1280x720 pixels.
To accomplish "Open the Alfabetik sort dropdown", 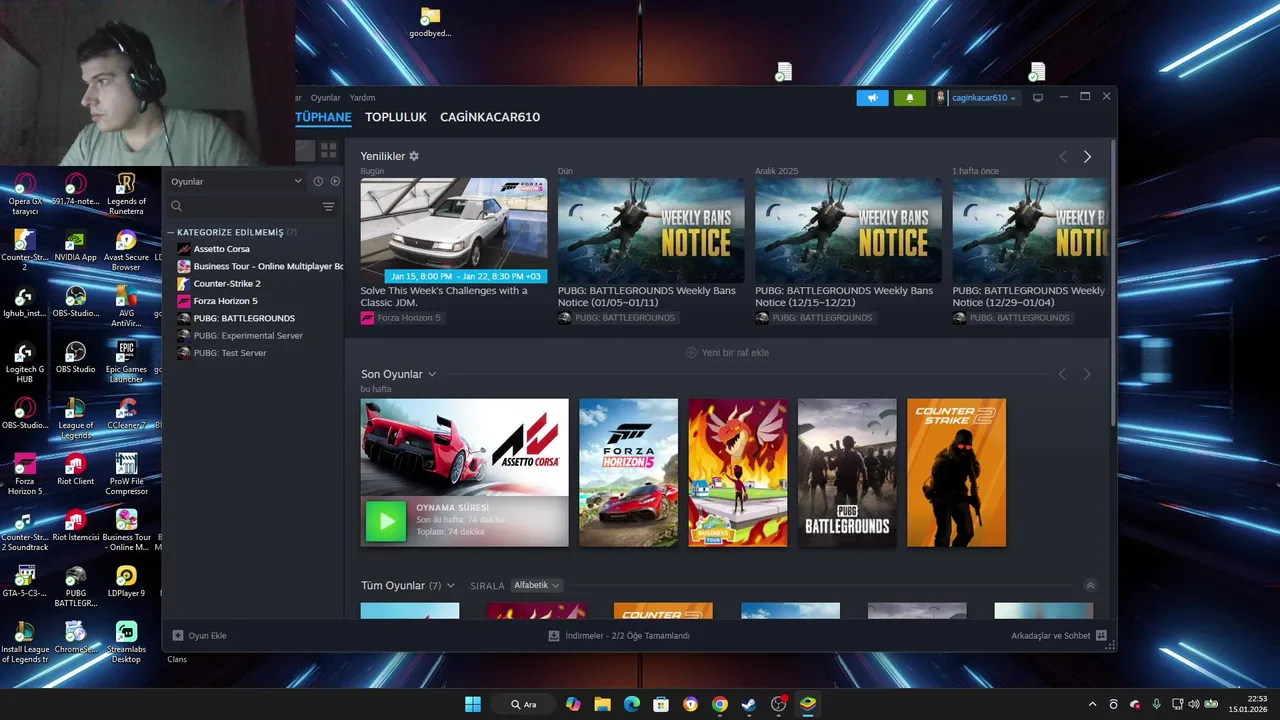I will pos(537,585).
